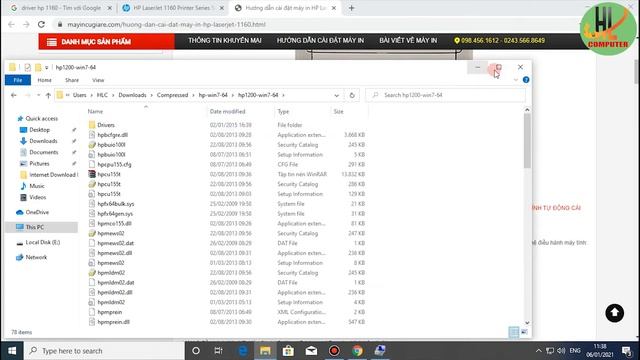This screenshot has height=360, width=640.
Task: Sort files by Date modified column
Action: click(227, 111)
